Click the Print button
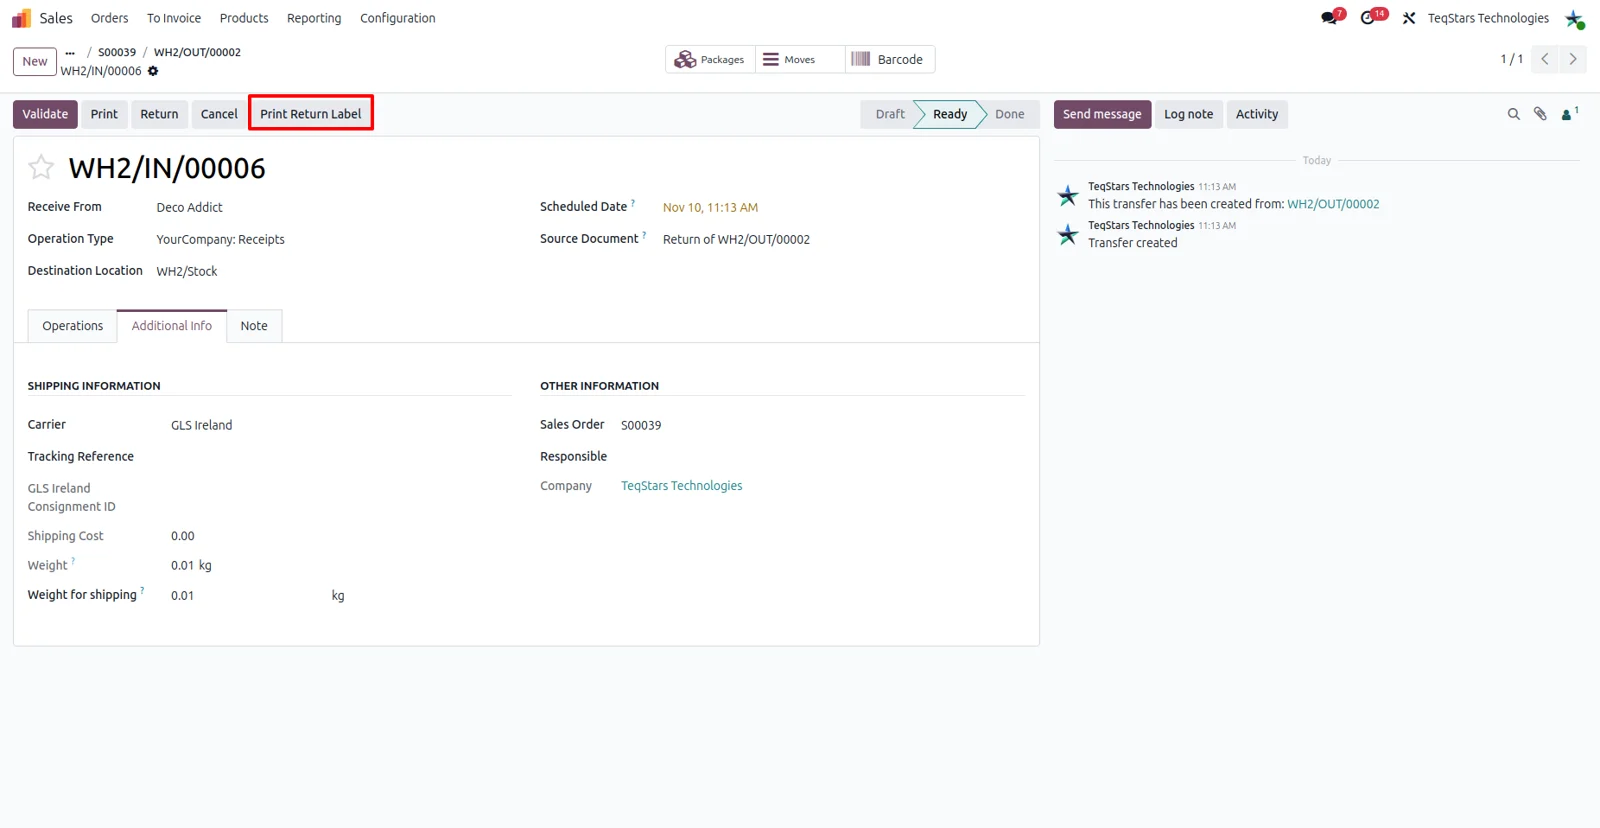Viewport: 1600px width, 828px height. click(x=104, y=114)
